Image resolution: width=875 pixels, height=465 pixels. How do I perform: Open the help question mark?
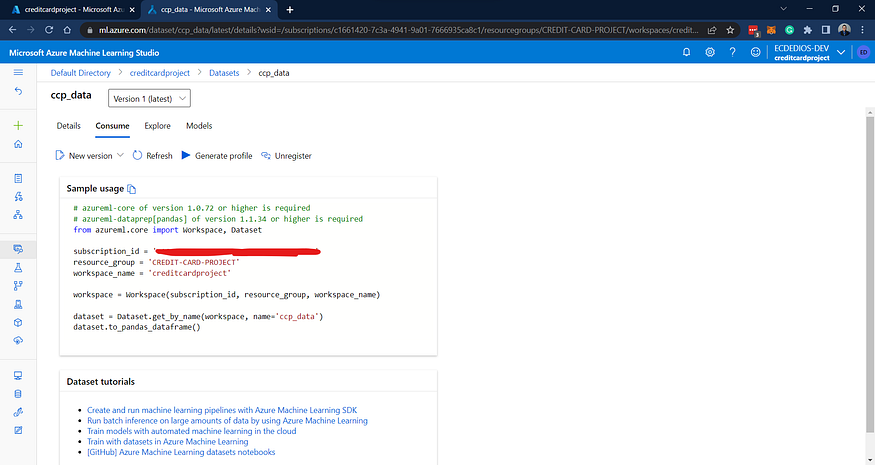(732, 52)
